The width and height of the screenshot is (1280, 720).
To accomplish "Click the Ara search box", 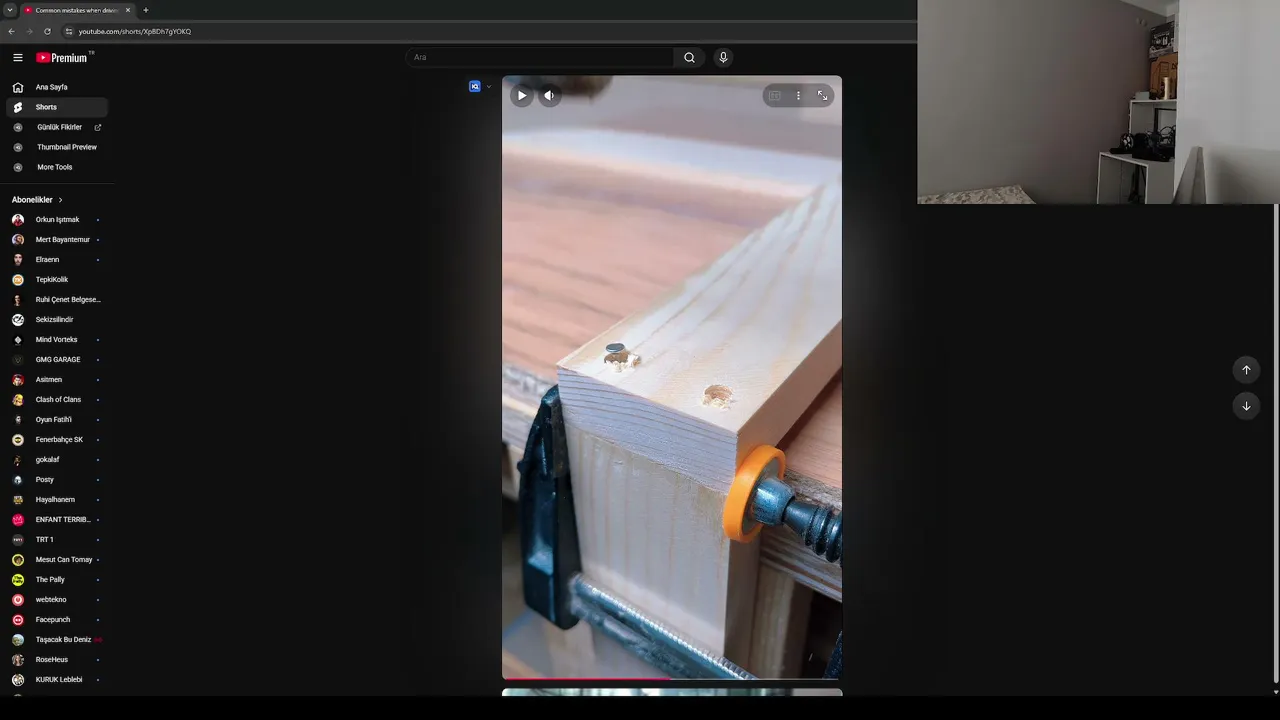I will click(540, 57).
